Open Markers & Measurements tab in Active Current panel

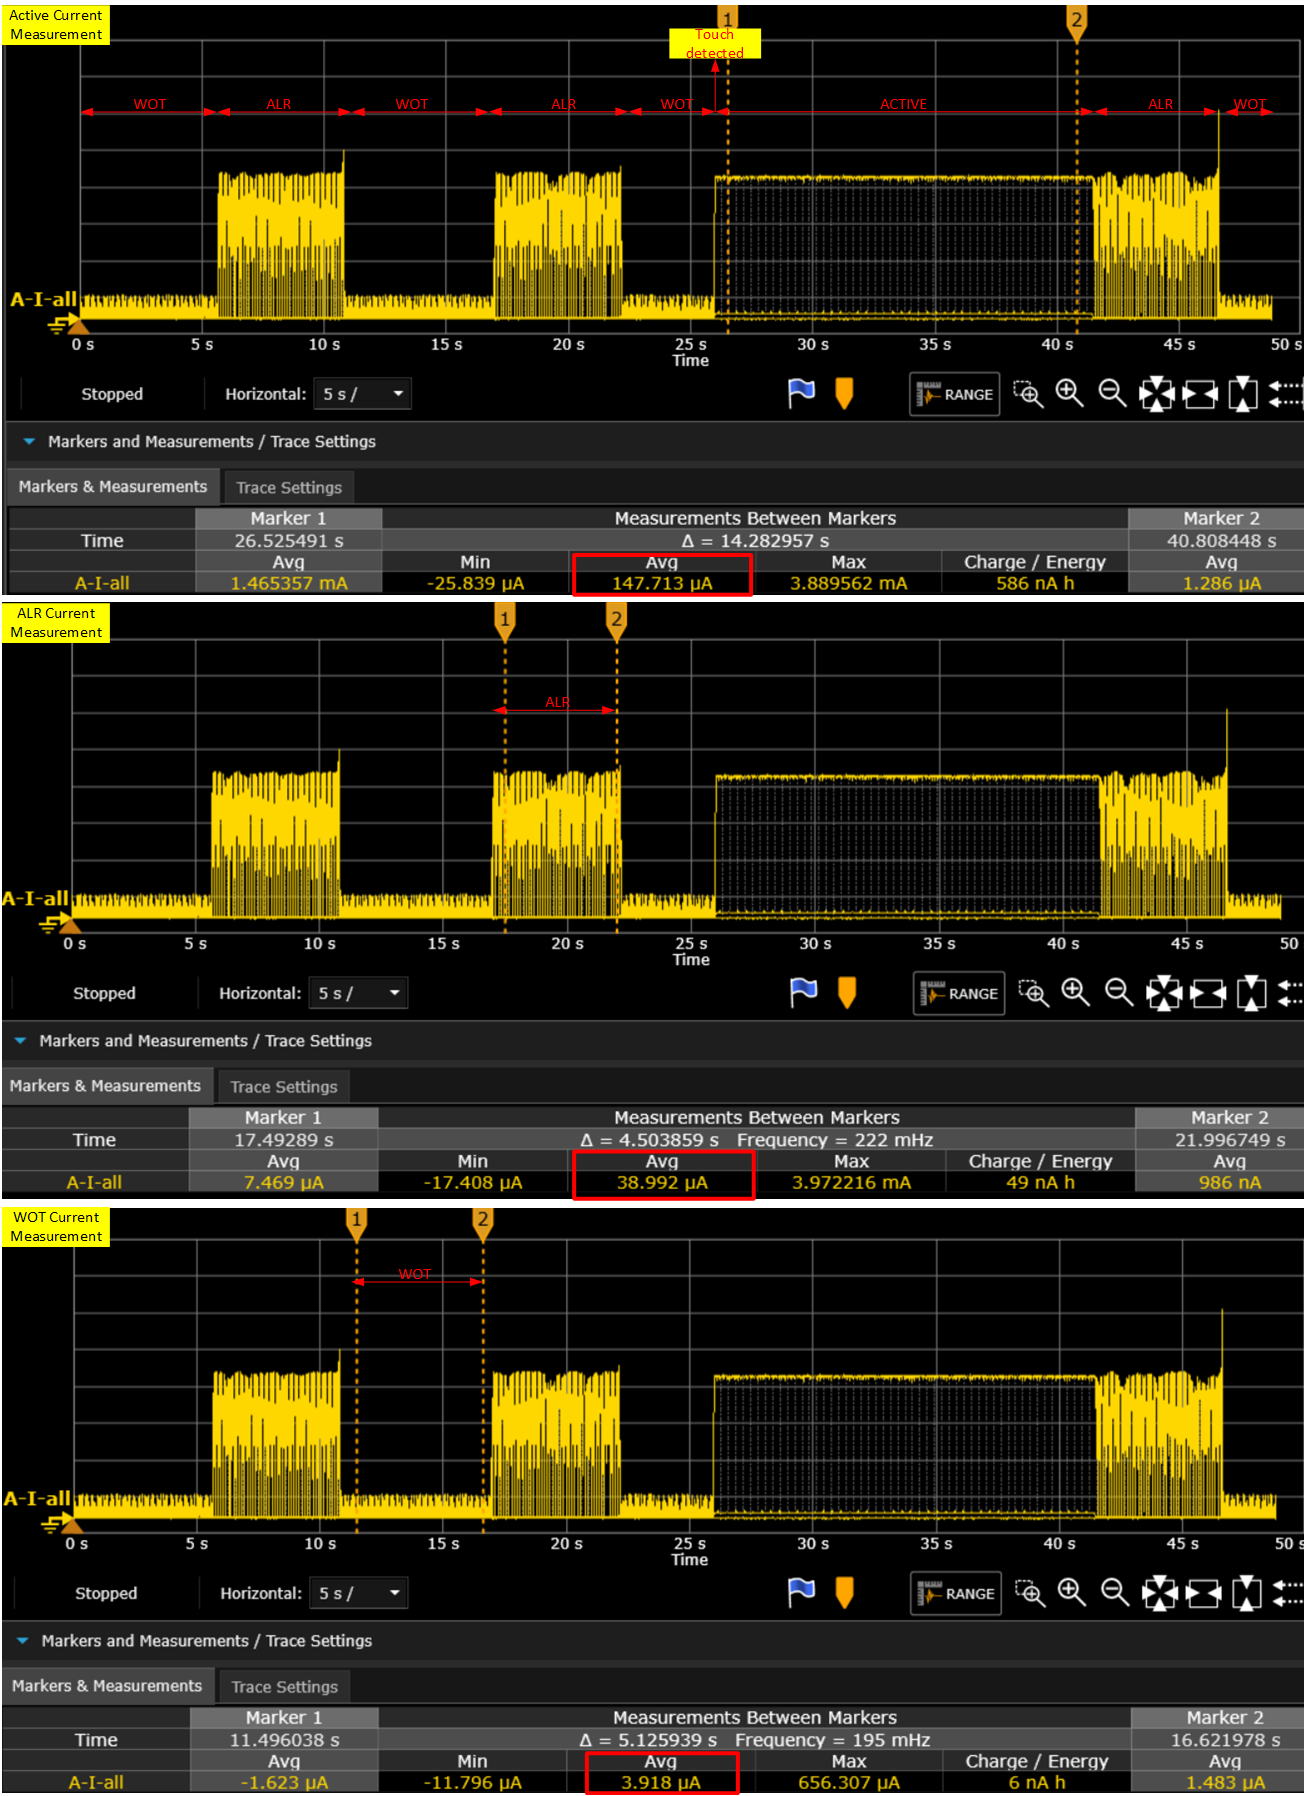(x=113, y=487)
